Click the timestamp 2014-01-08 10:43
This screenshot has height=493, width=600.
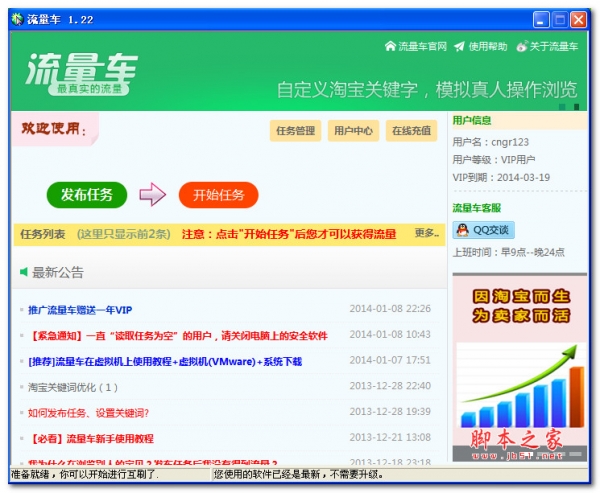pos(390,334)
